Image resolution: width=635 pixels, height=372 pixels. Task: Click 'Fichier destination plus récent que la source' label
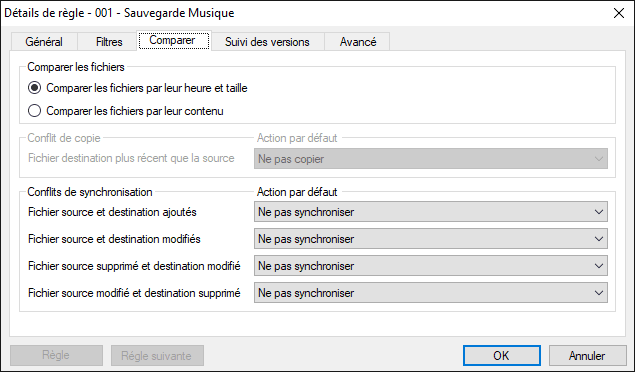pos(131,158)
